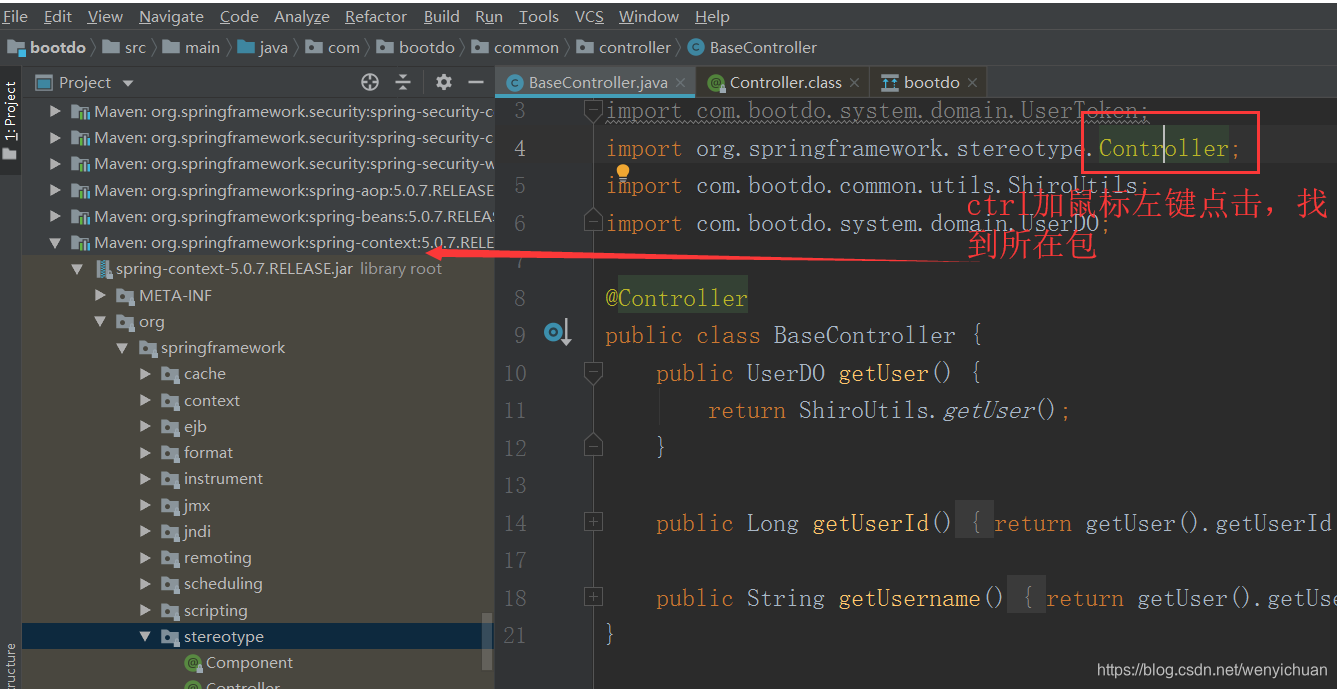This screenshot has height=689, width=1337.
Task: Expand the folded getUsername method
Action: [593, 597]
